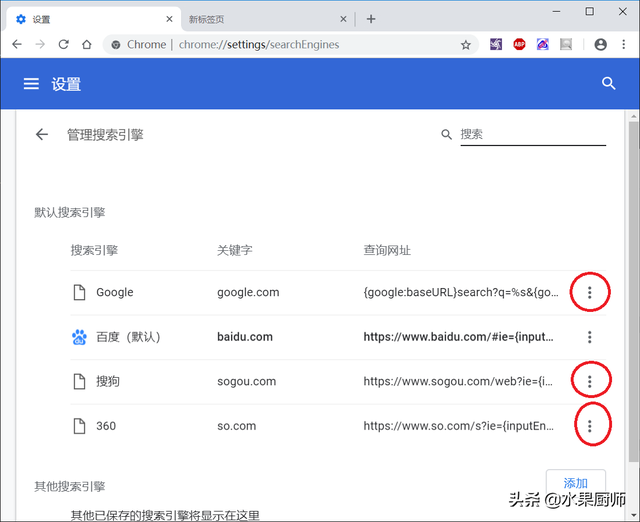The height and width of the screenshot is (522, 640).
Task: Click the 搜狗 engine name
Action: 108,381
